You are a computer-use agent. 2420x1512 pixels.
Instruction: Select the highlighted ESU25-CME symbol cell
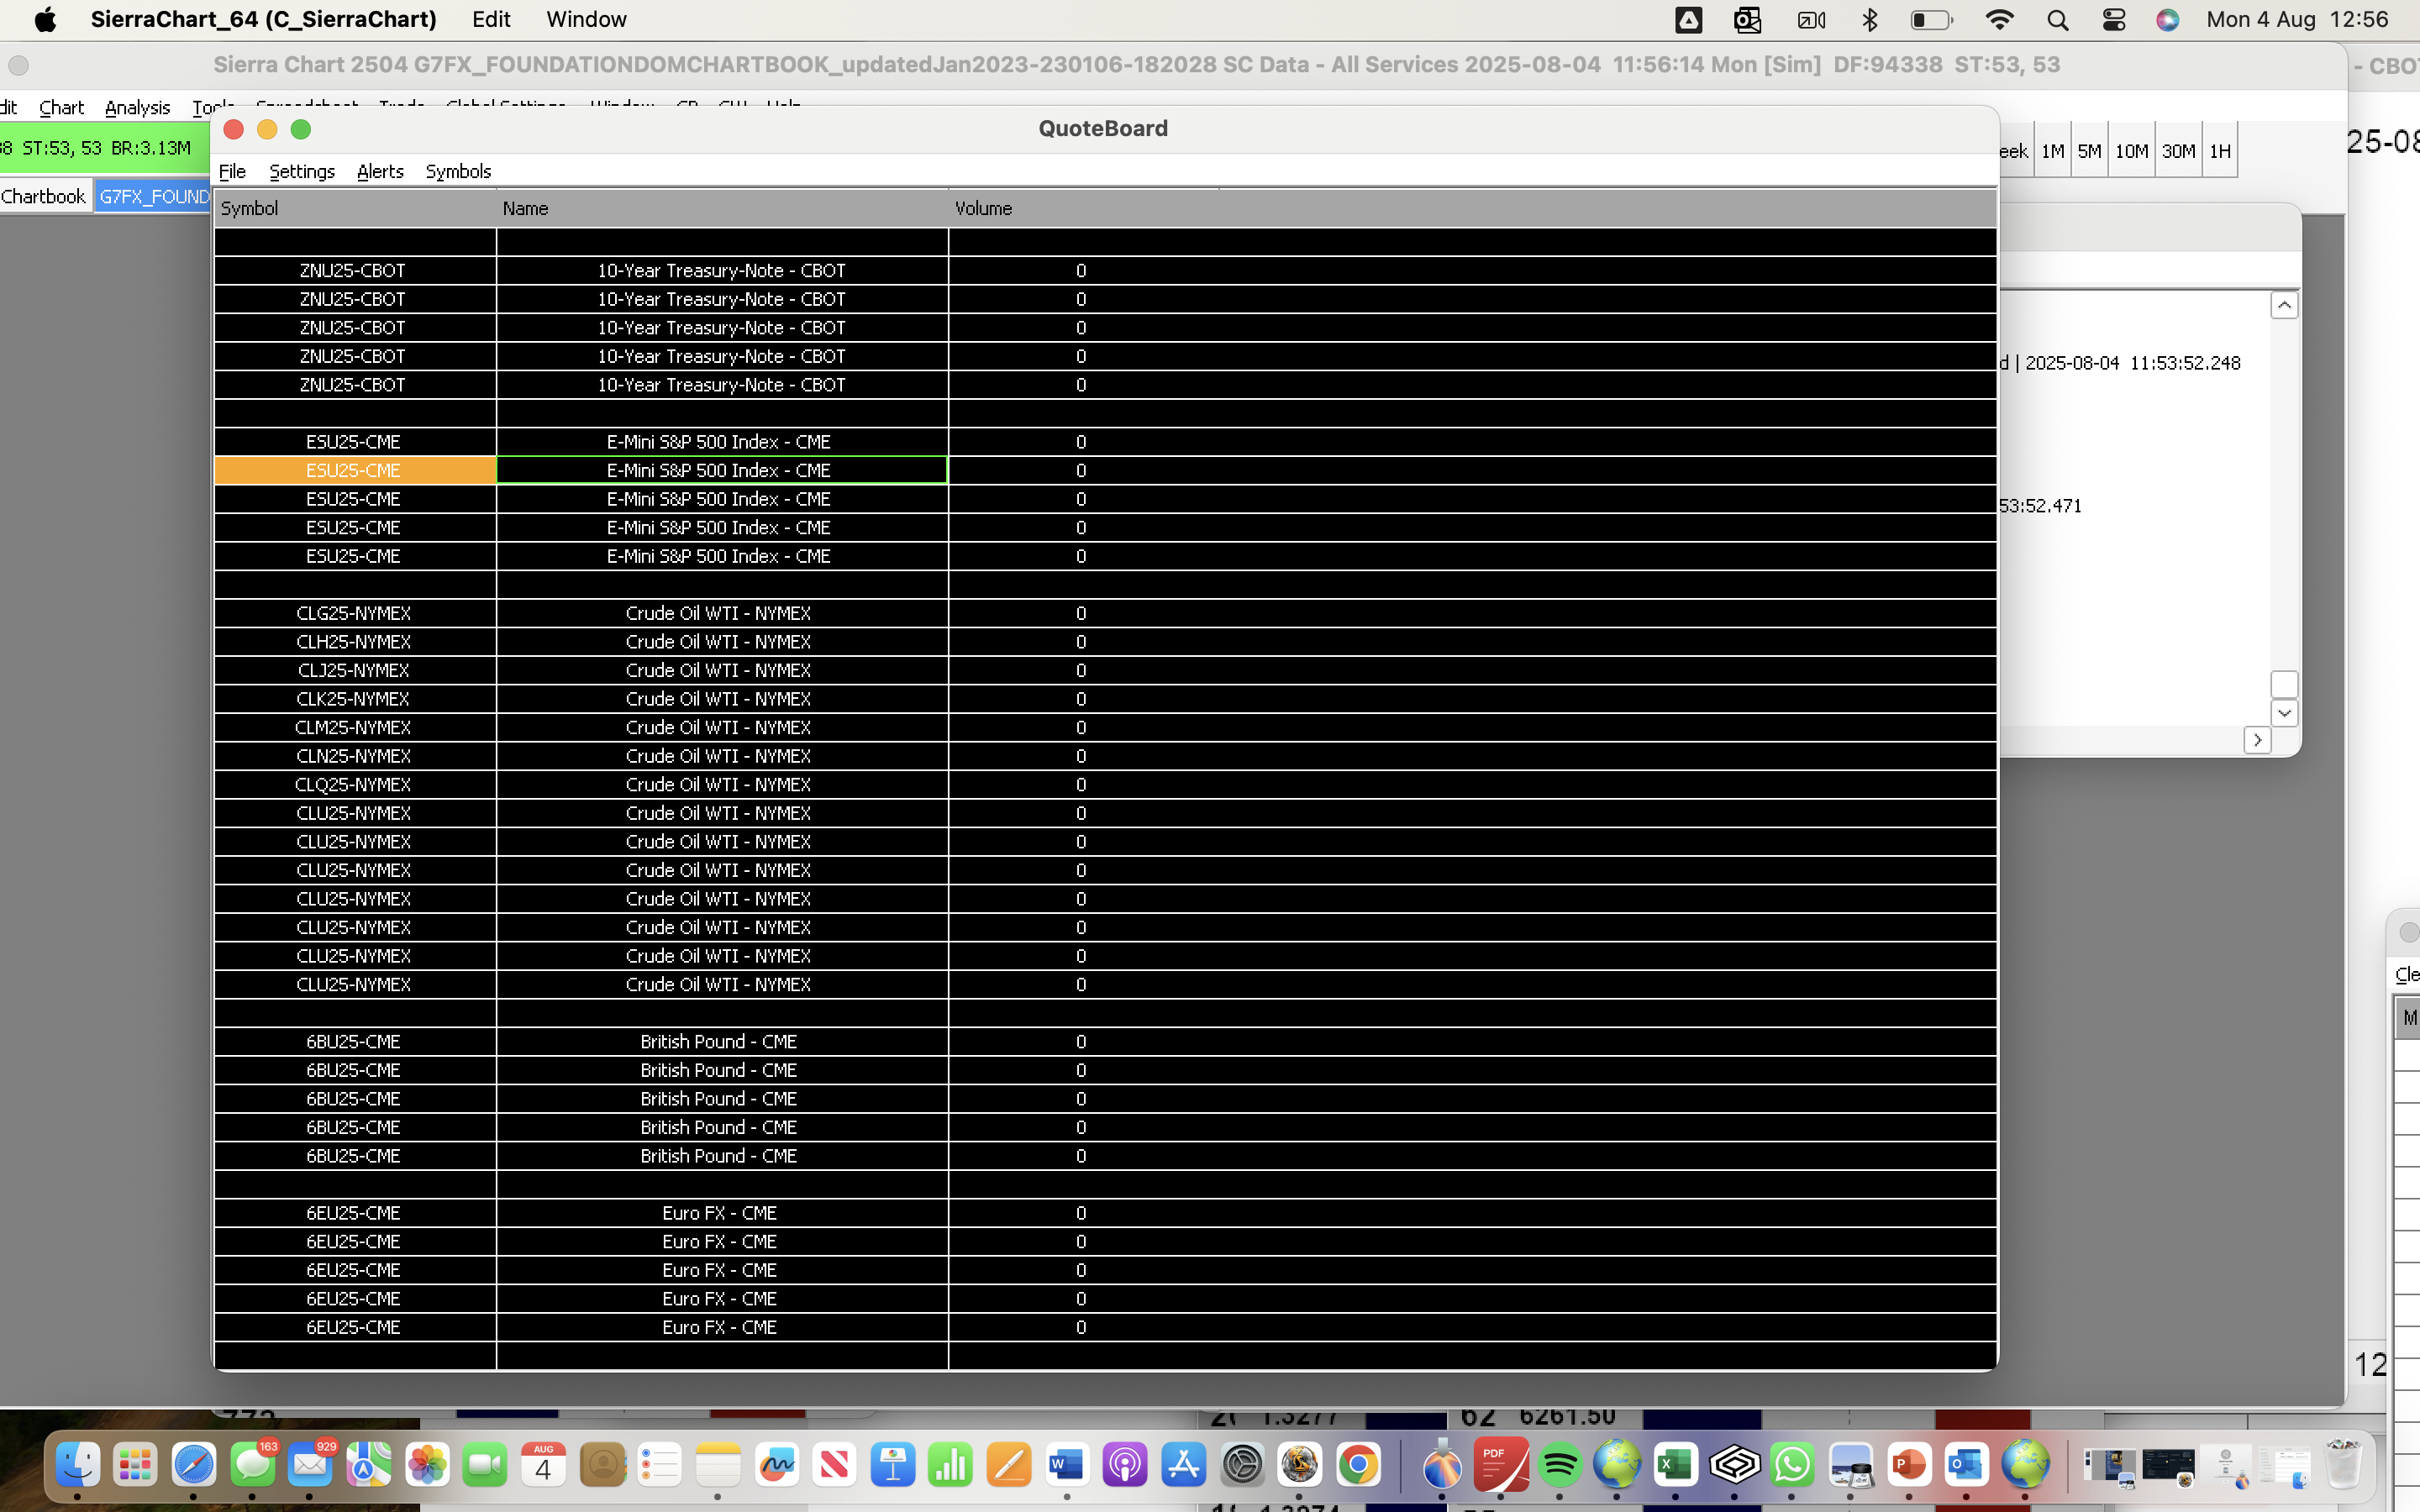point(354,470)
